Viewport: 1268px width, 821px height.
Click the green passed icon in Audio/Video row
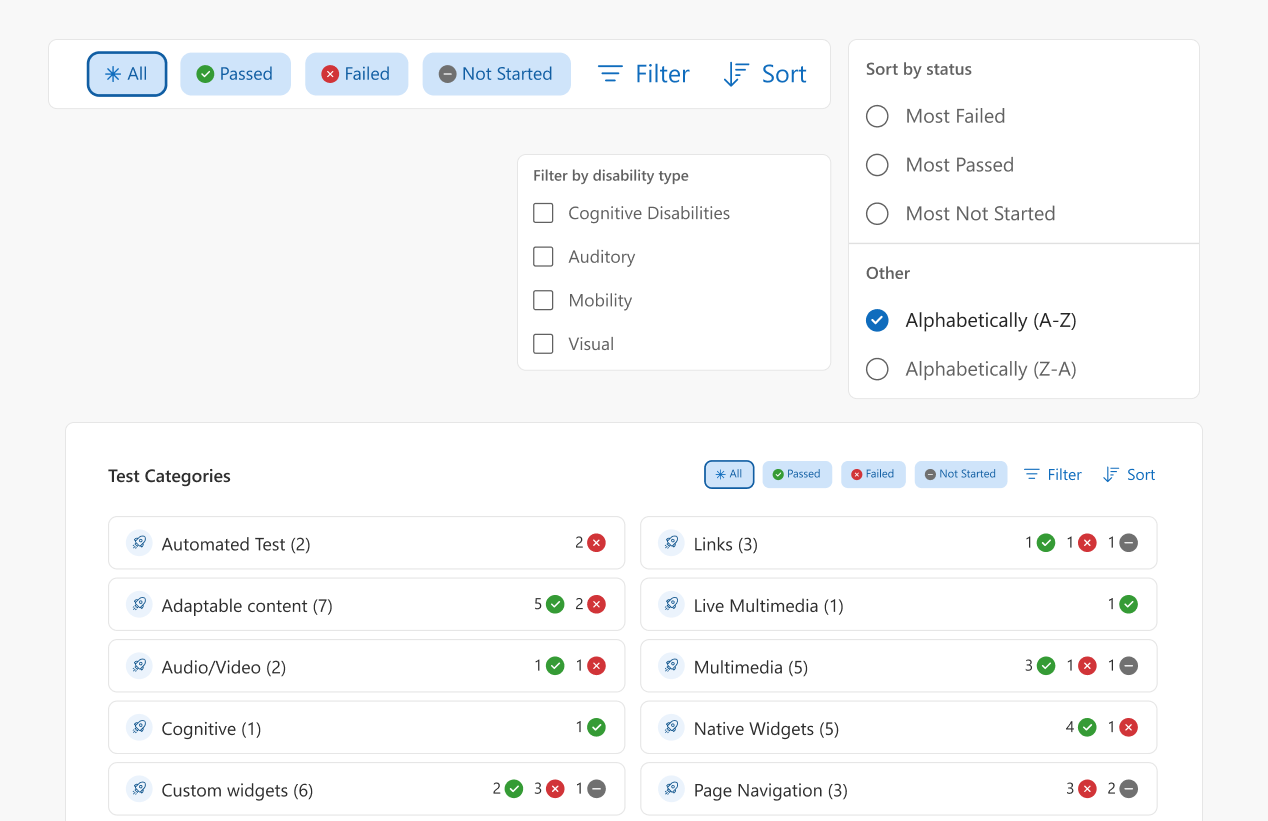click(555, 666)
